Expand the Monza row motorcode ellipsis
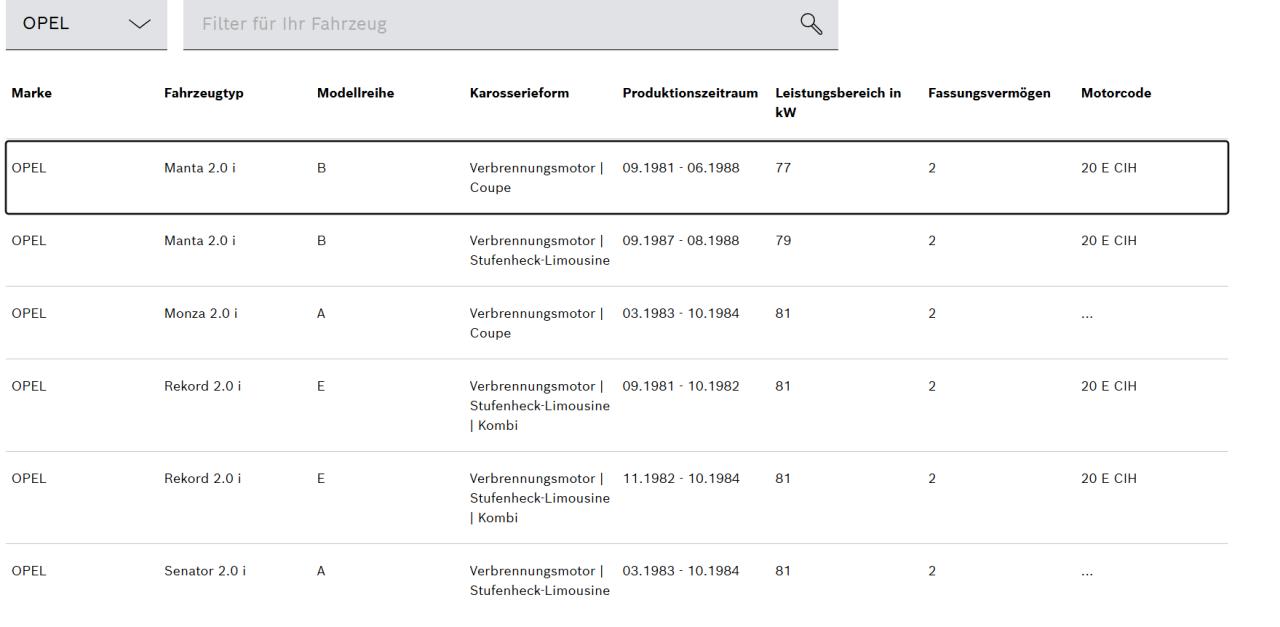The width and height of the screenshot is (1280, 627). click(x=1087, y=315)
